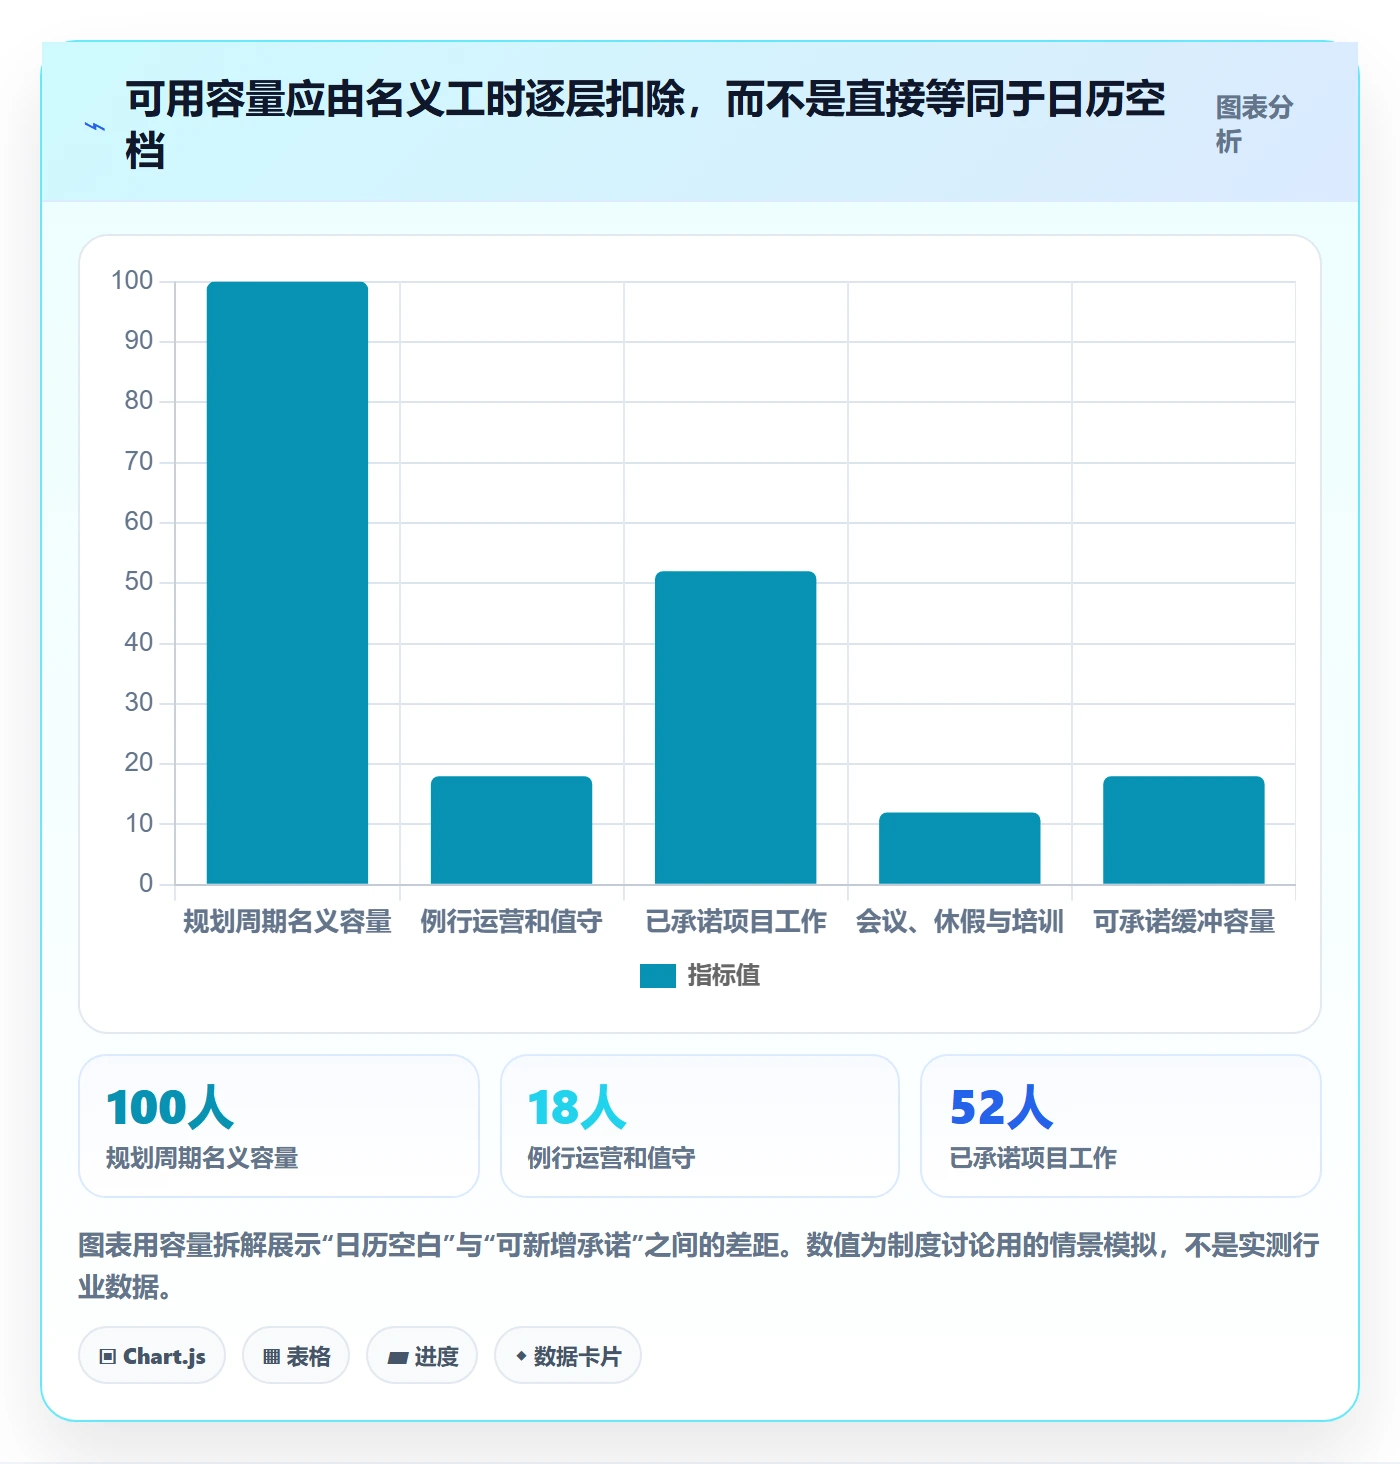Open the 100人 data card
The height and width of the screenshot is (1464, 1400).
(279, 1126)
